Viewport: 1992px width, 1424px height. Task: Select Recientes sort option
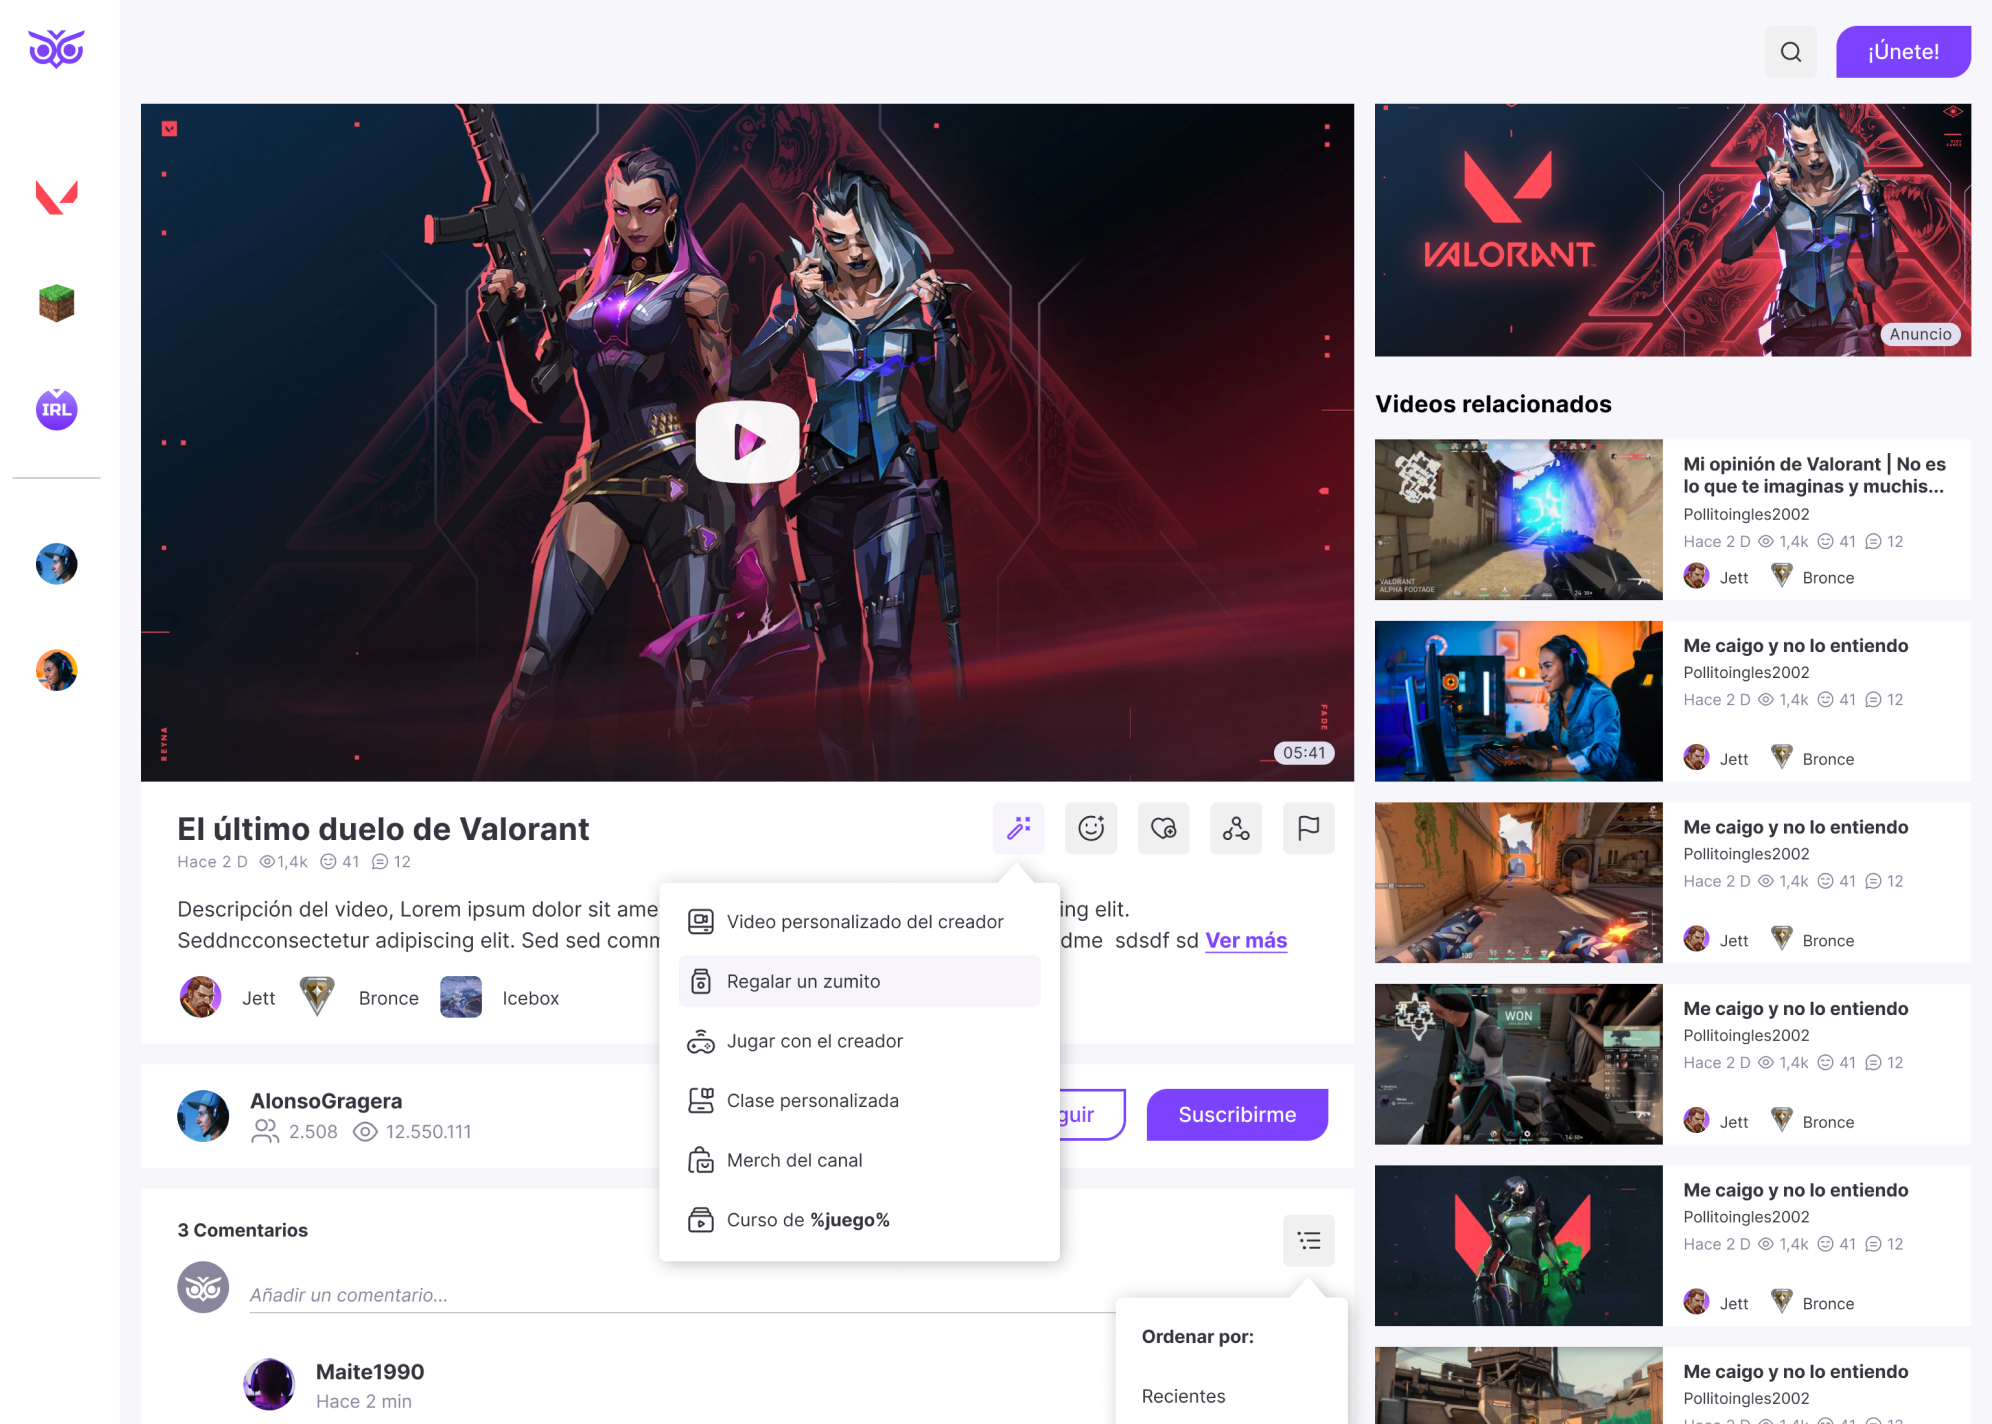(1183, 1396)
